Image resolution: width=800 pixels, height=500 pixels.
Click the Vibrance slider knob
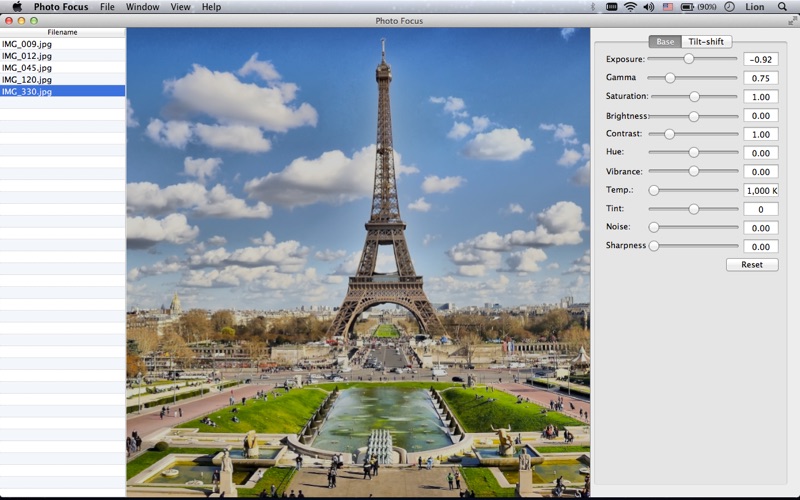693,171
